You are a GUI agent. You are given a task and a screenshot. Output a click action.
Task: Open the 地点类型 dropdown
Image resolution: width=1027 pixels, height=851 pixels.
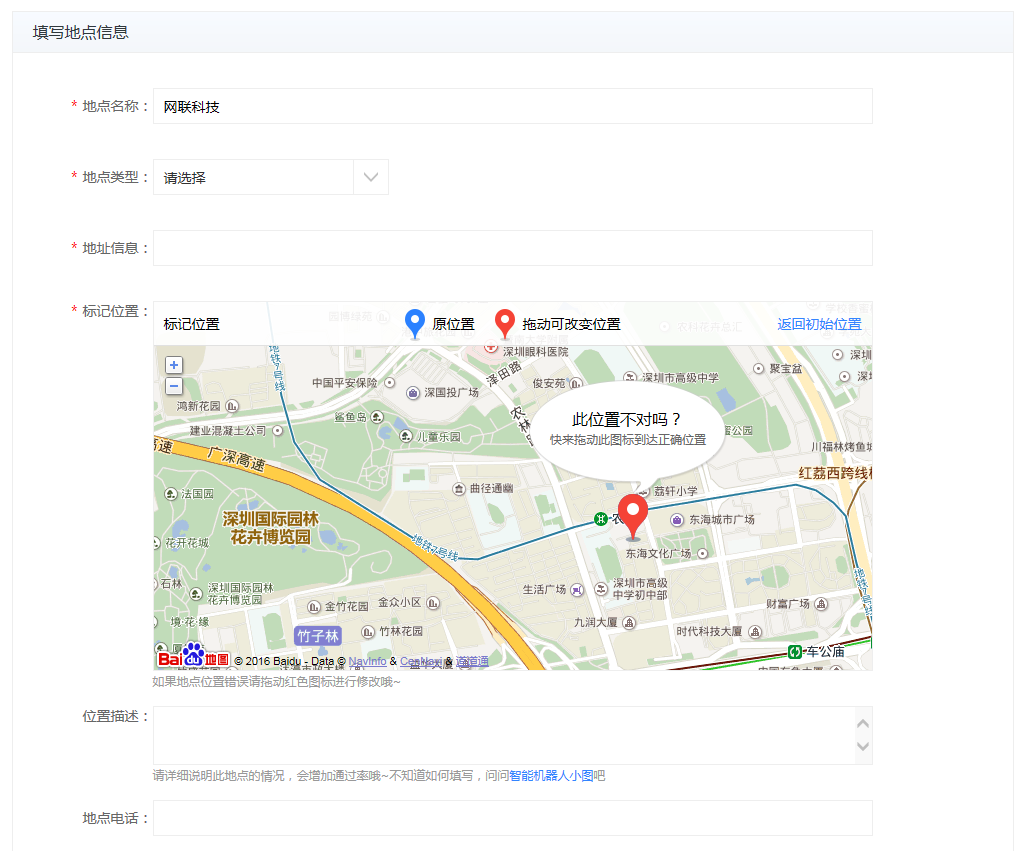(x=254, y=177)
